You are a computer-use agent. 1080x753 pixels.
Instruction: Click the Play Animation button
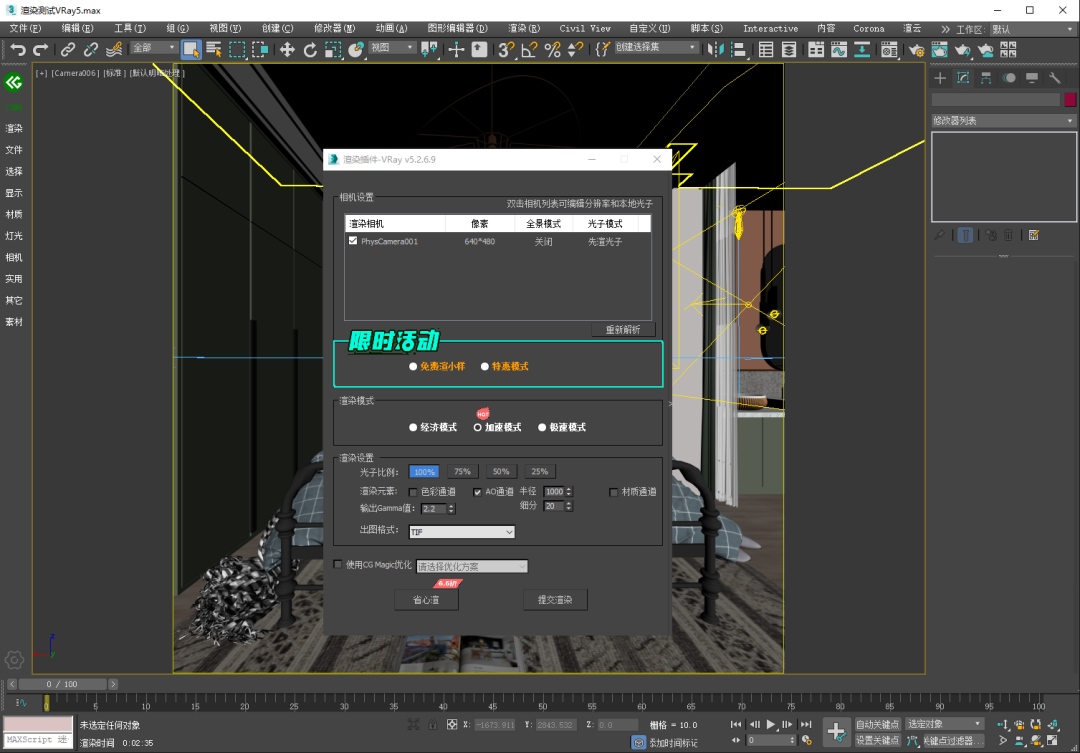770,724
